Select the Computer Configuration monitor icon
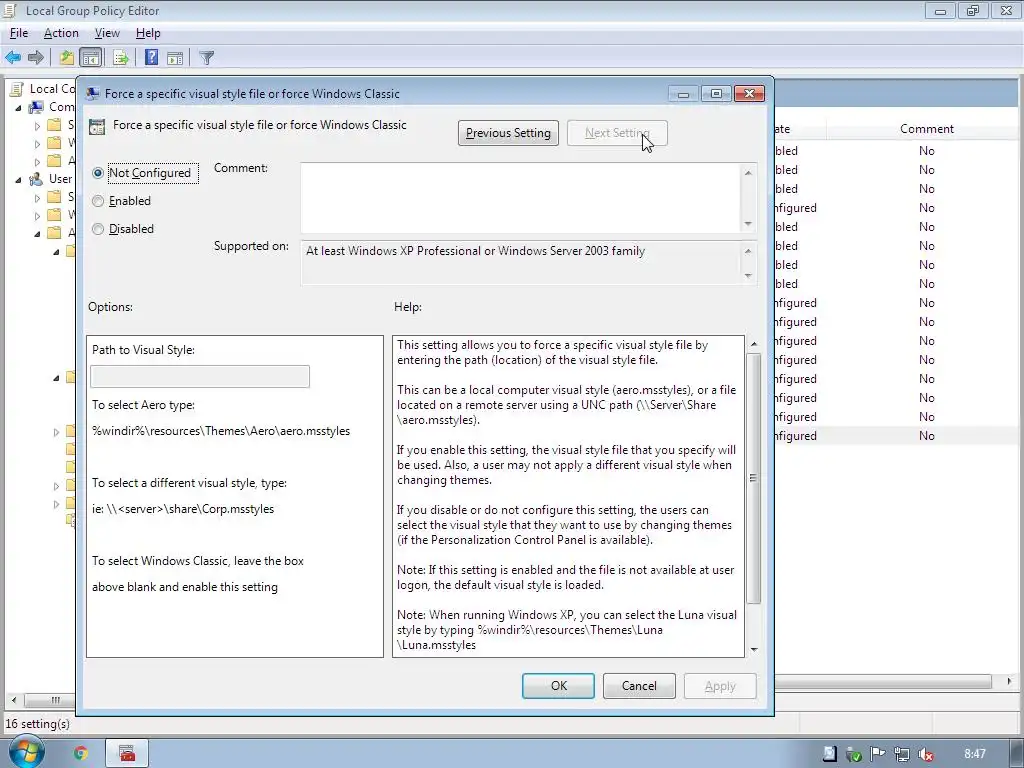The width and height of the screenshot is (1024, 768). click(x=37, y=106)
